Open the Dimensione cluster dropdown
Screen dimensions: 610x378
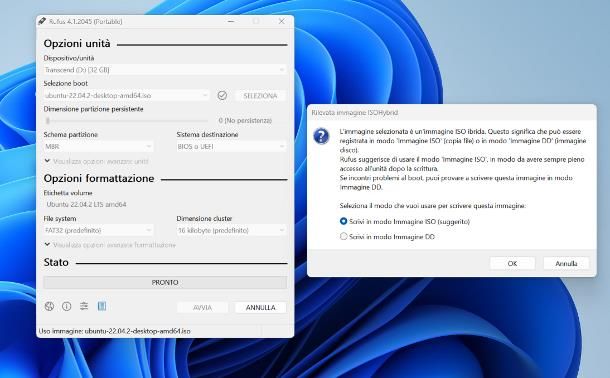pyautogui.click(x=231, y=231)
